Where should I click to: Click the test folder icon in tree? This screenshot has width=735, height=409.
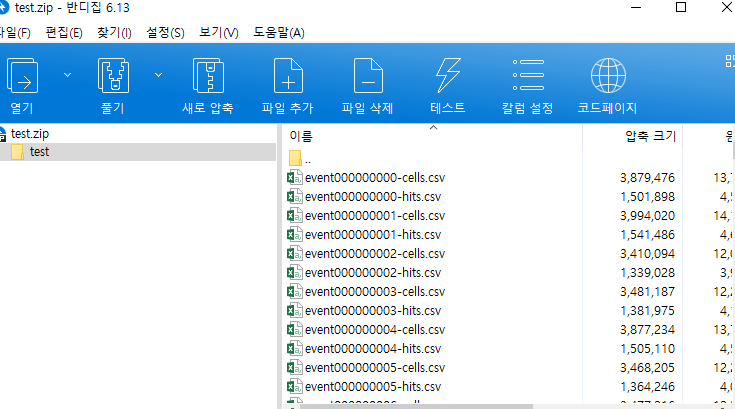click(17, 152)
